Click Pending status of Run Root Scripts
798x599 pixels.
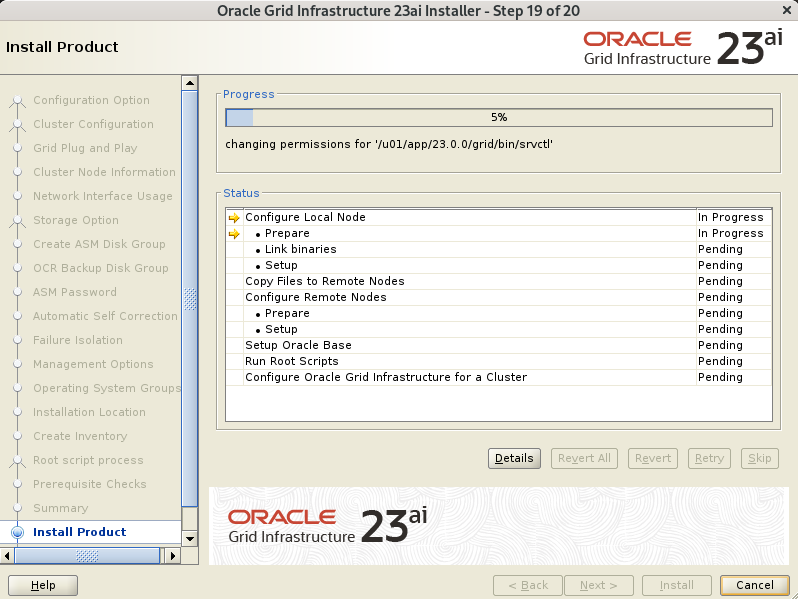(x=720, y=361)
